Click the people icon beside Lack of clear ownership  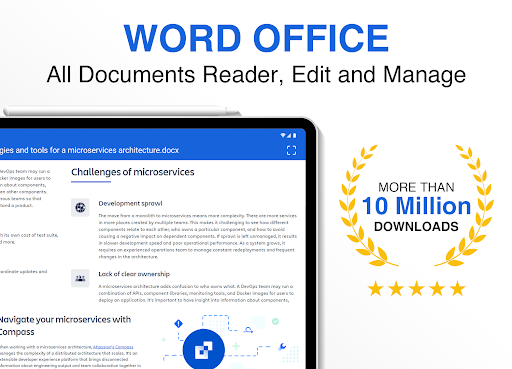[80, 278]
